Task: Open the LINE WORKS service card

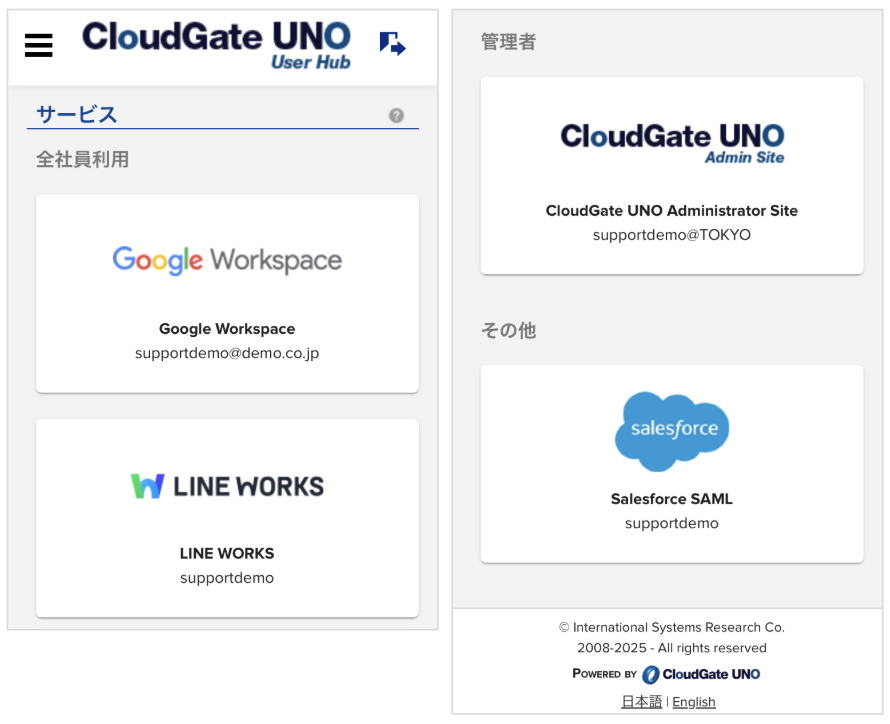Action: 227,518
